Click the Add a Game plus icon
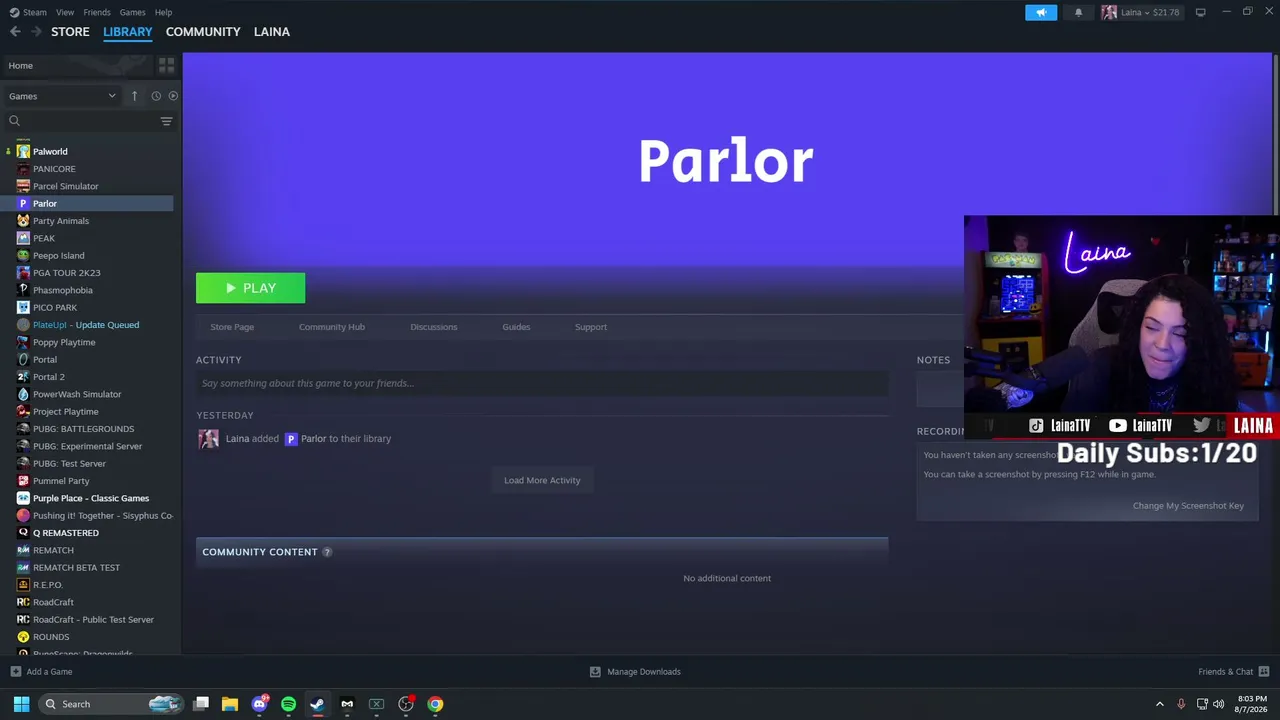 point(15,672)
